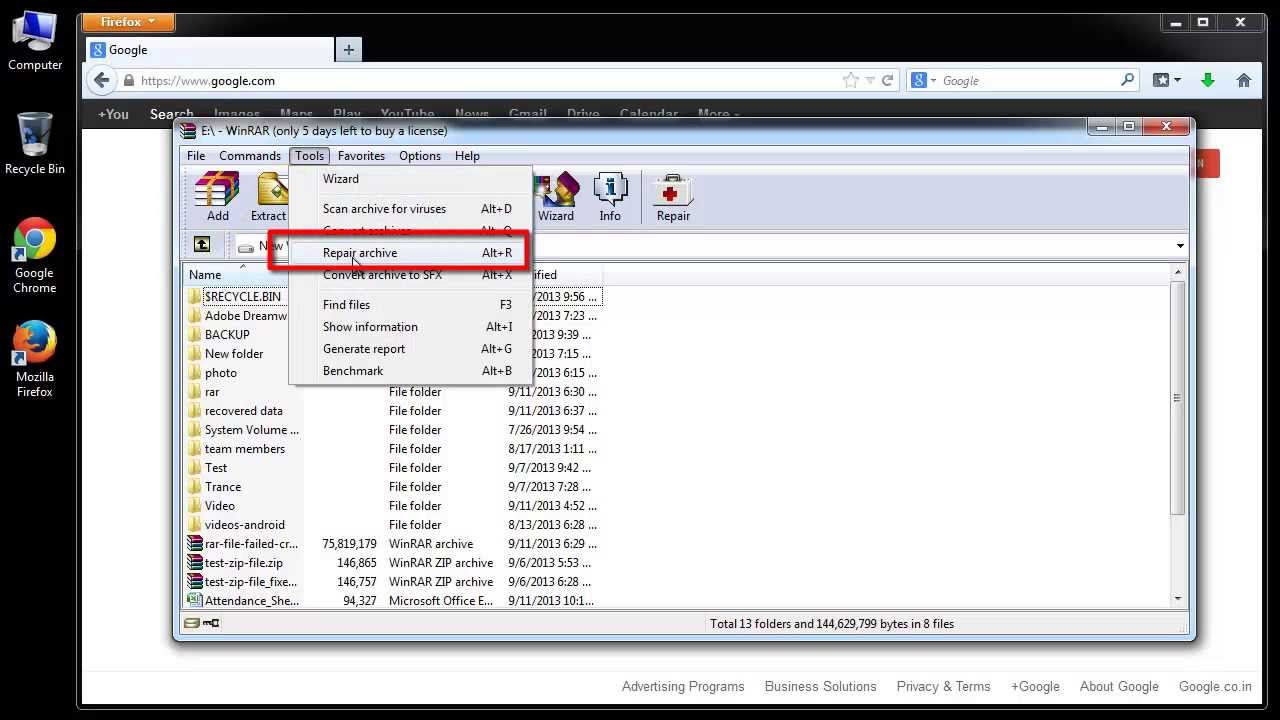Open Firefox downloads green arrow
The height and width of the screenshot is (720, 1280).
(1208, 81)
